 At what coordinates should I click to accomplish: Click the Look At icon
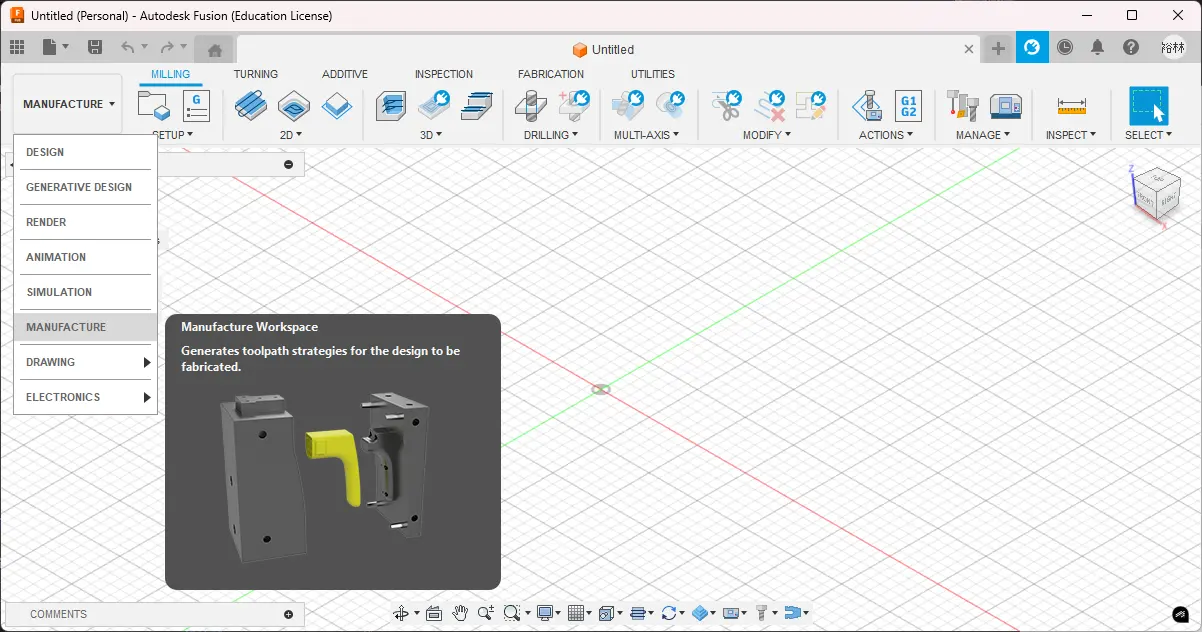tap(434, 613)
